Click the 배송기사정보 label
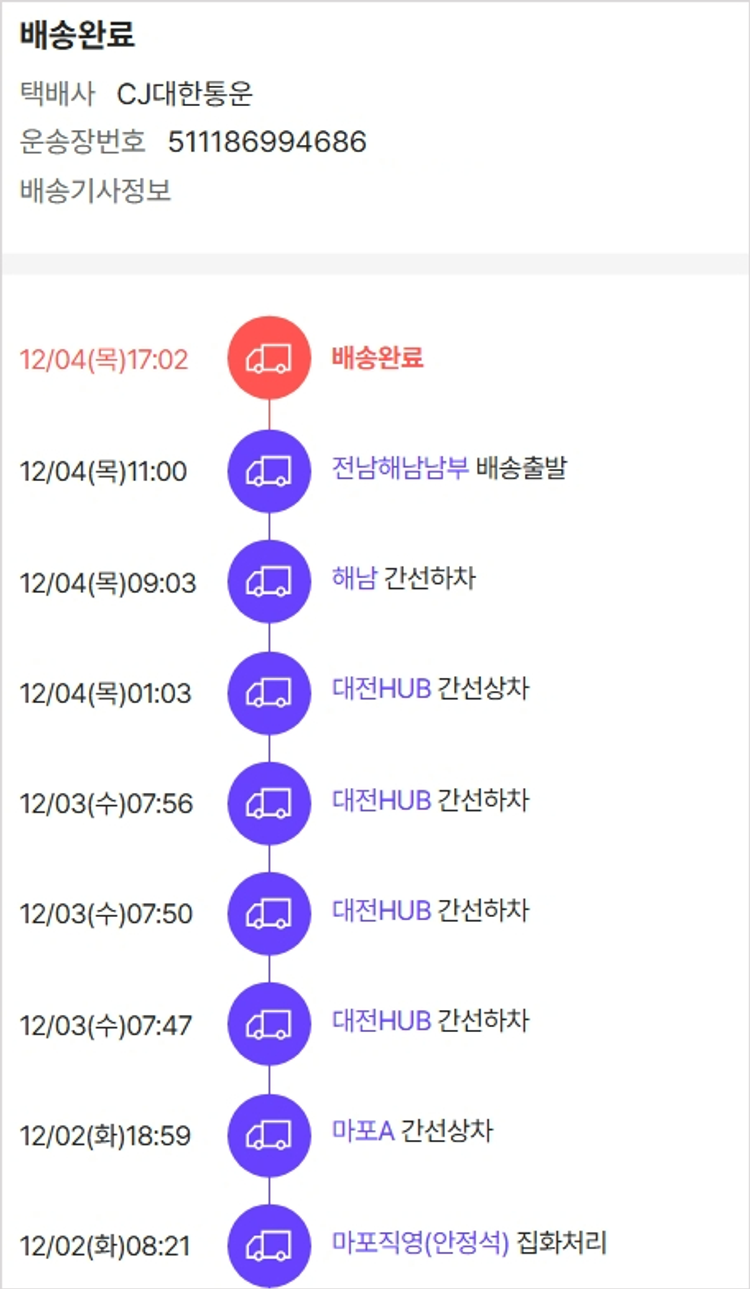 [x=95, y=190]
